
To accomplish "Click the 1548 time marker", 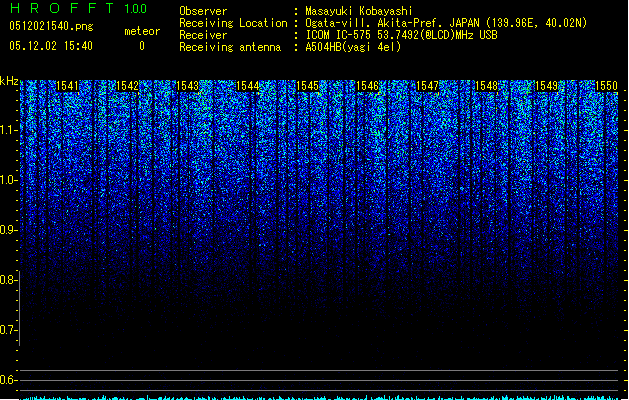I will pos(486,86).
